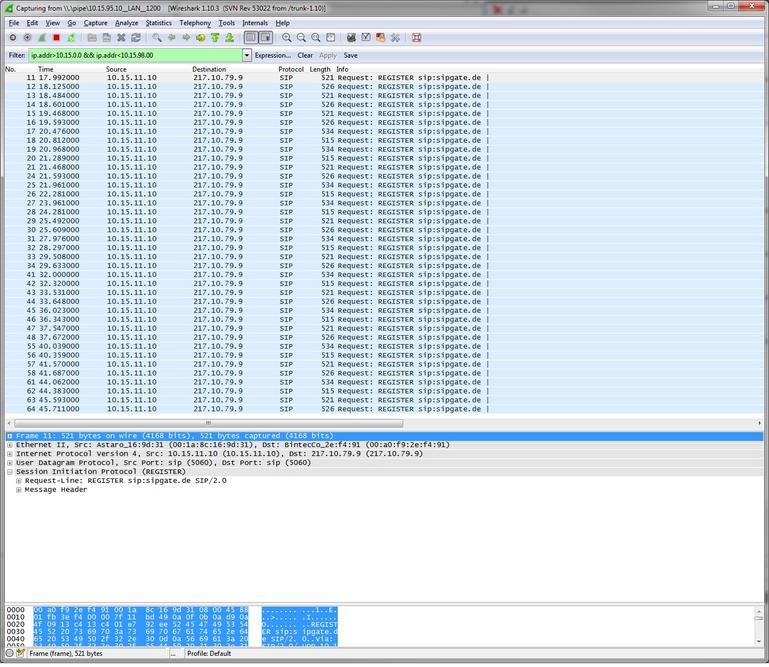Restart the running live capture
This screenshot has width=769, height=667.
click(70, 38)
